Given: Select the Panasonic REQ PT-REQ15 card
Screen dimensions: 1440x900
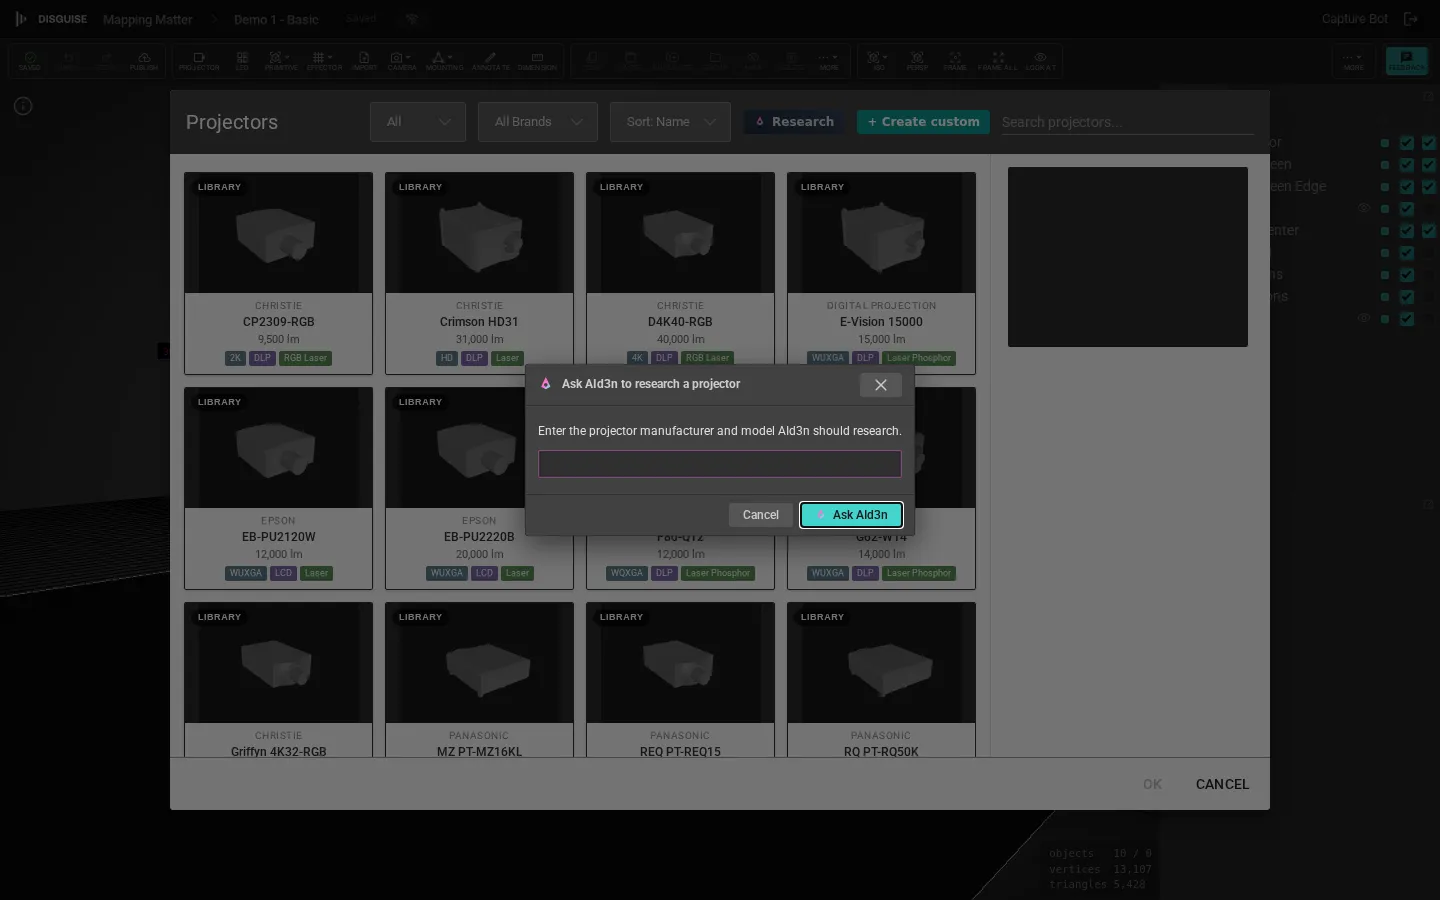Looking at the screenshot, I should pos(680,679).
